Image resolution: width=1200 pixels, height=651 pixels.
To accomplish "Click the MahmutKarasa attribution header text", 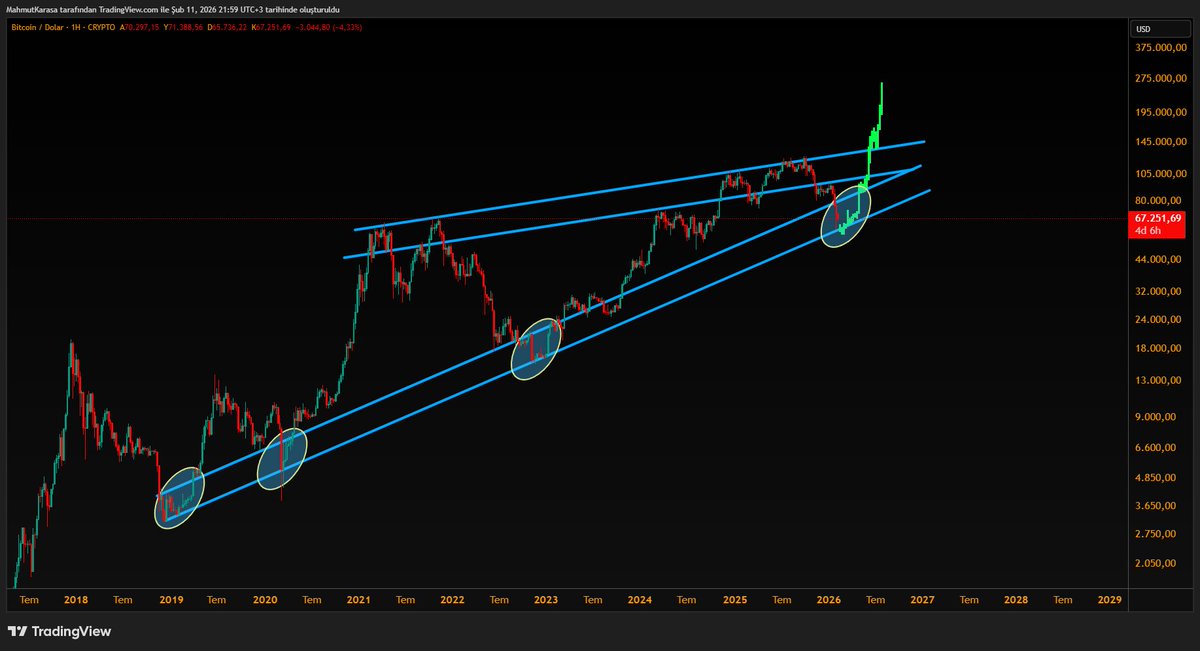I will coord(173,9).
